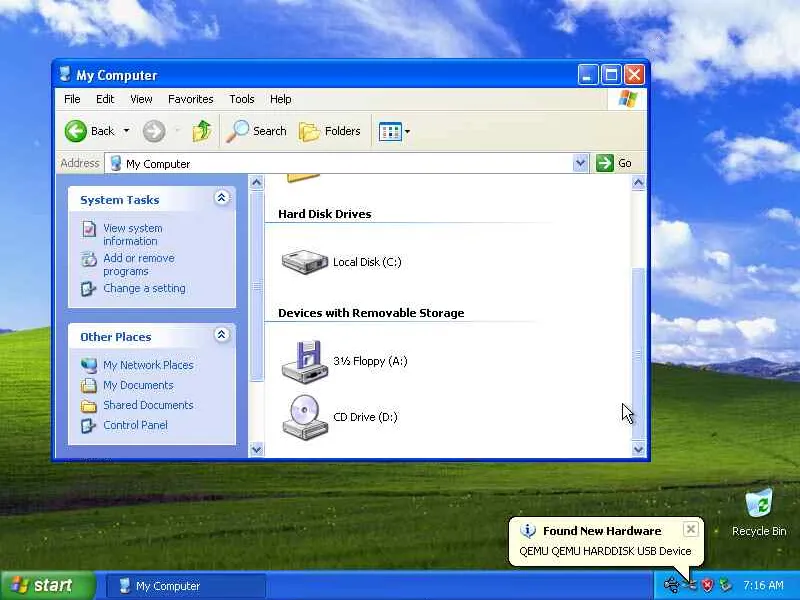Click the Shared Documents folder icon
The width and height of the screenshot is (800, 600).
pyautogui.click(x=89, y=406)
